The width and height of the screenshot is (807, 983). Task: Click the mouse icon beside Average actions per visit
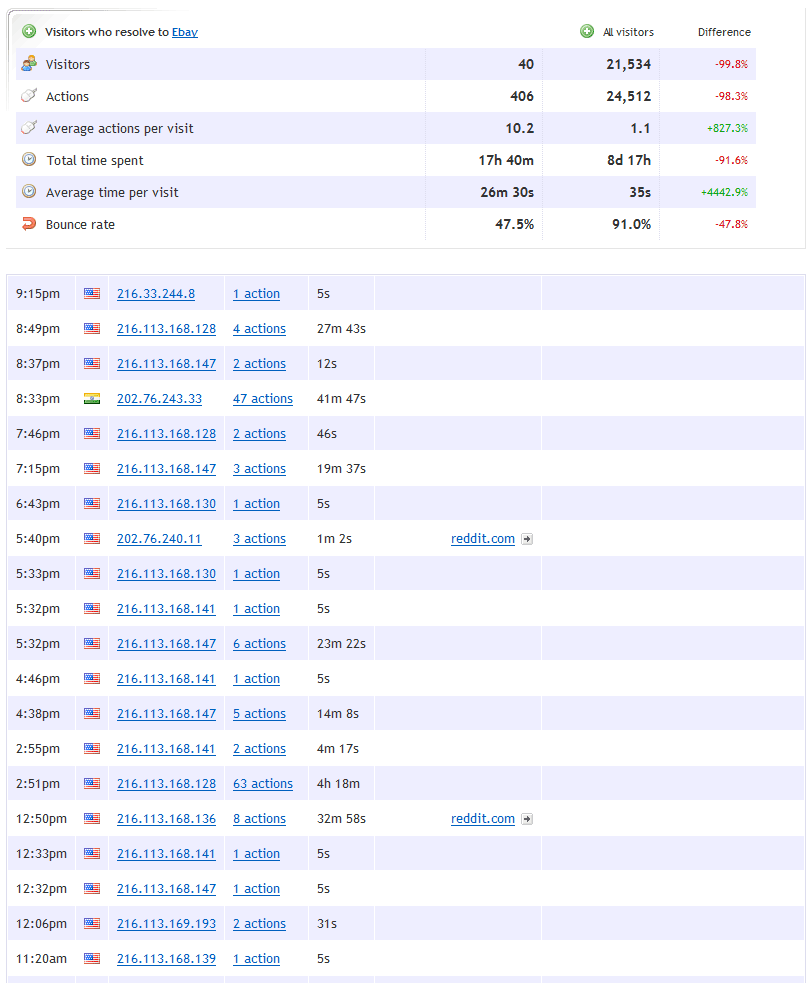[x=29, y=128]
